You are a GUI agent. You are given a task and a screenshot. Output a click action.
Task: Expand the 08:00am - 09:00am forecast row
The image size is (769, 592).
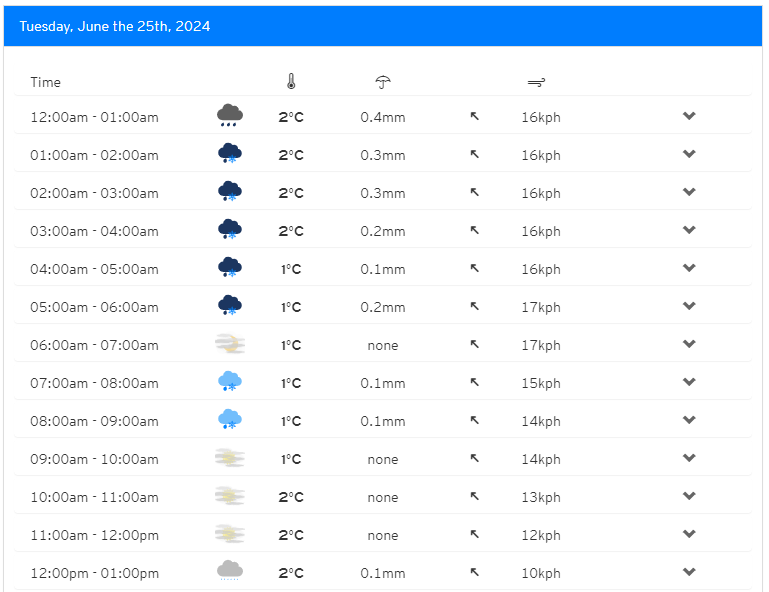pos(689,420)
